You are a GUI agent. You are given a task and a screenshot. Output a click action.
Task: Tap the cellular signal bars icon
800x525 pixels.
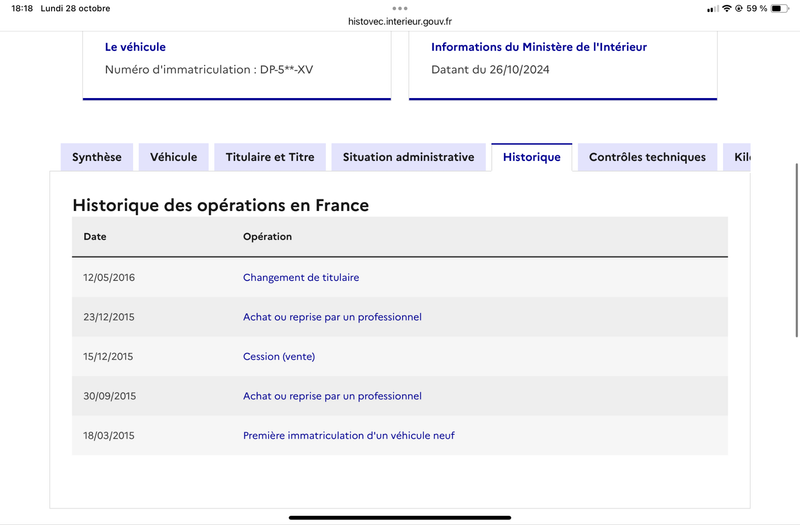[713, 9]
